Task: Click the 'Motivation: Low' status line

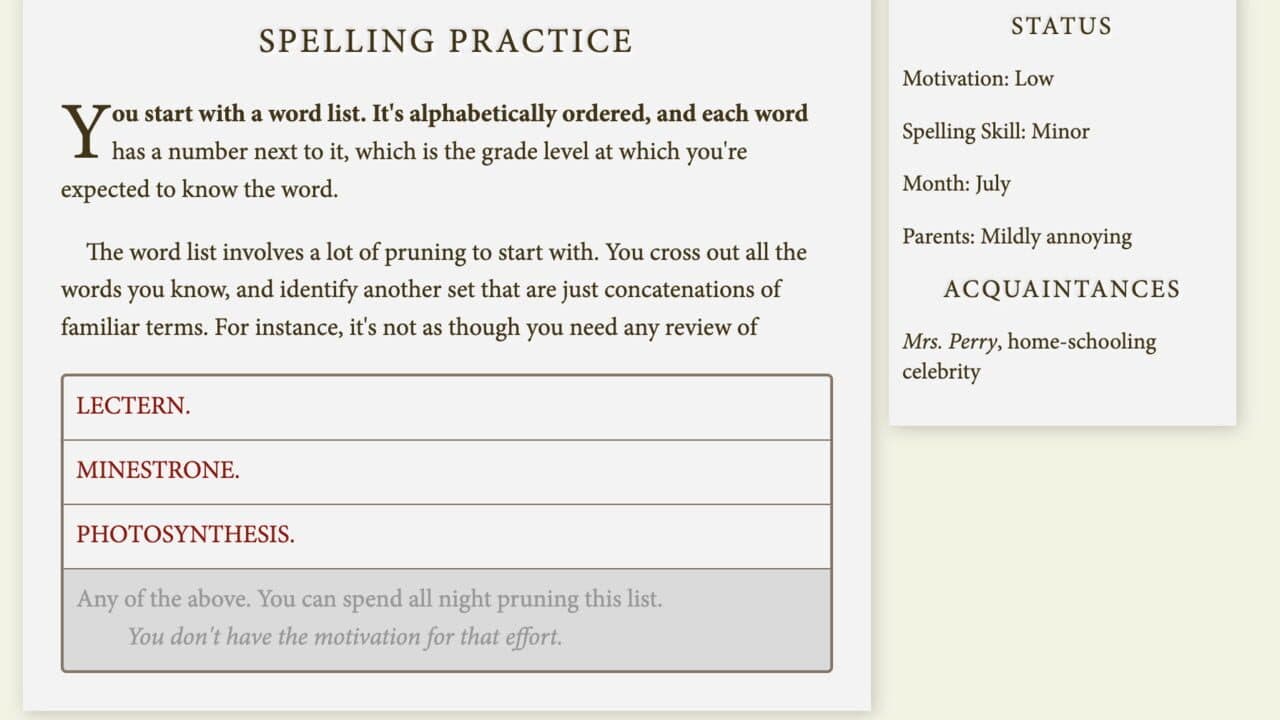Action: pyautogui.click(x=978, y=78)
